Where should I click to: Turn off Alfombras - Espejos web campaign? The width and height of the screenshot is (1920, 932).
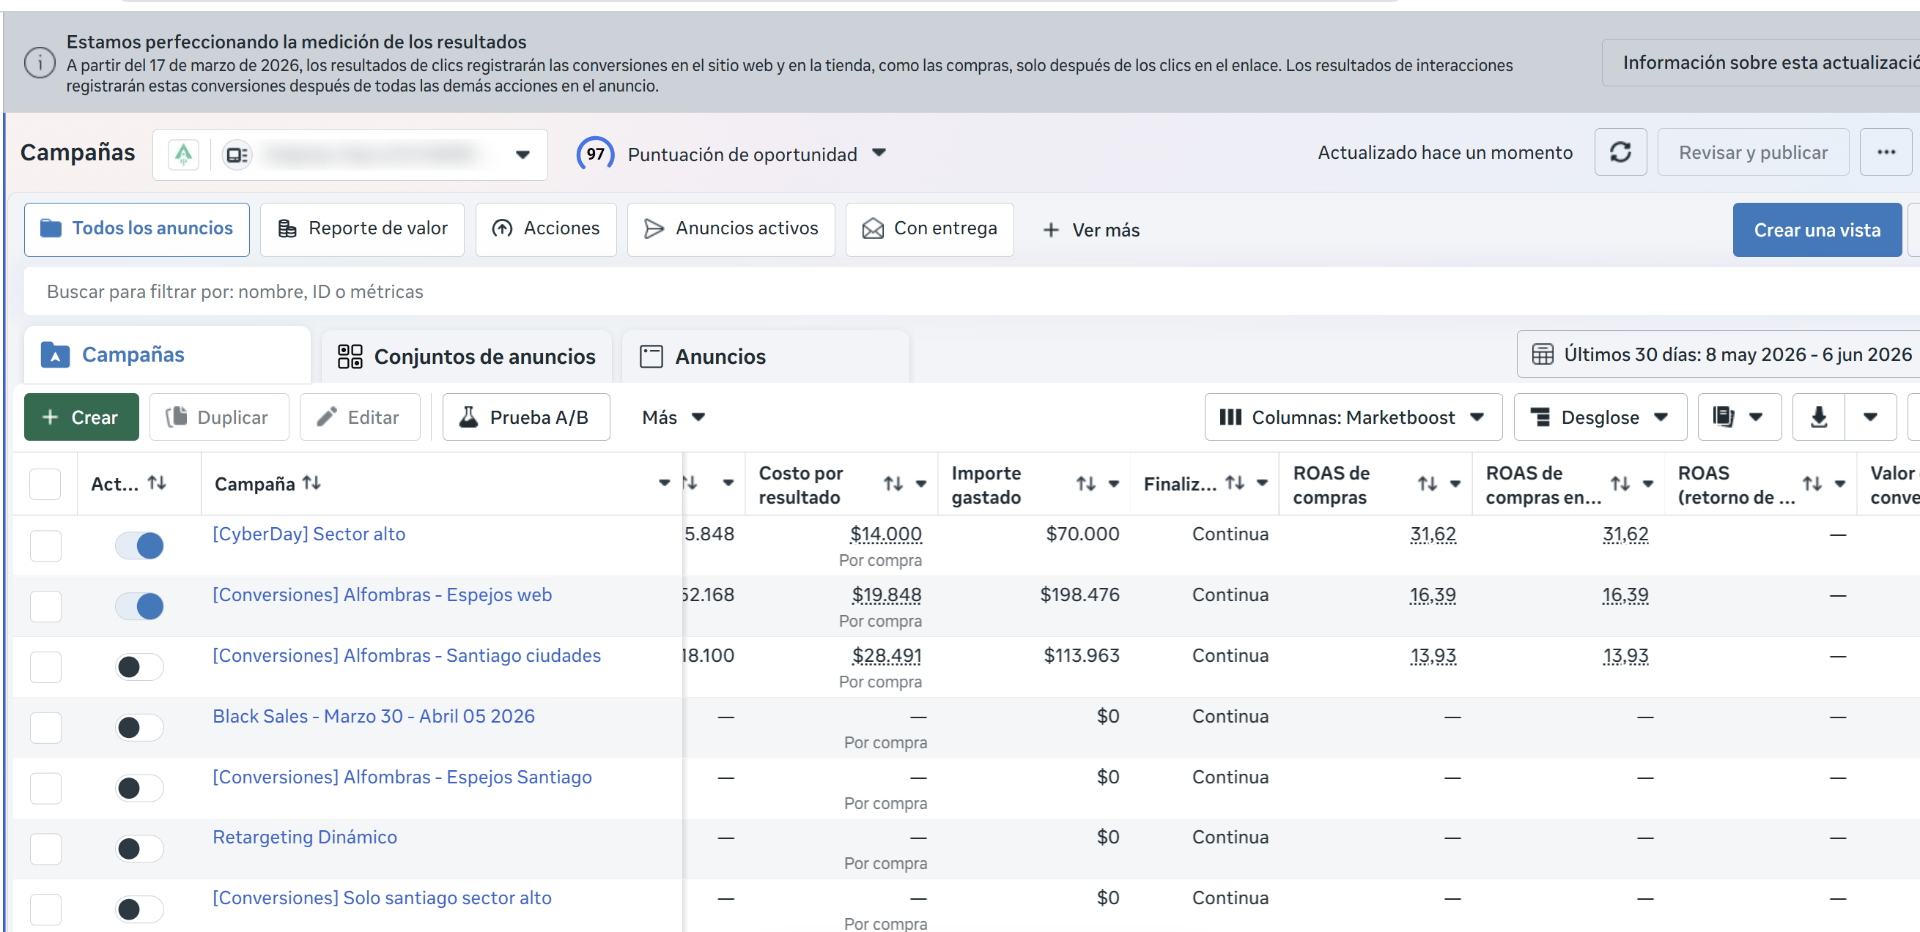click(139, 606)
